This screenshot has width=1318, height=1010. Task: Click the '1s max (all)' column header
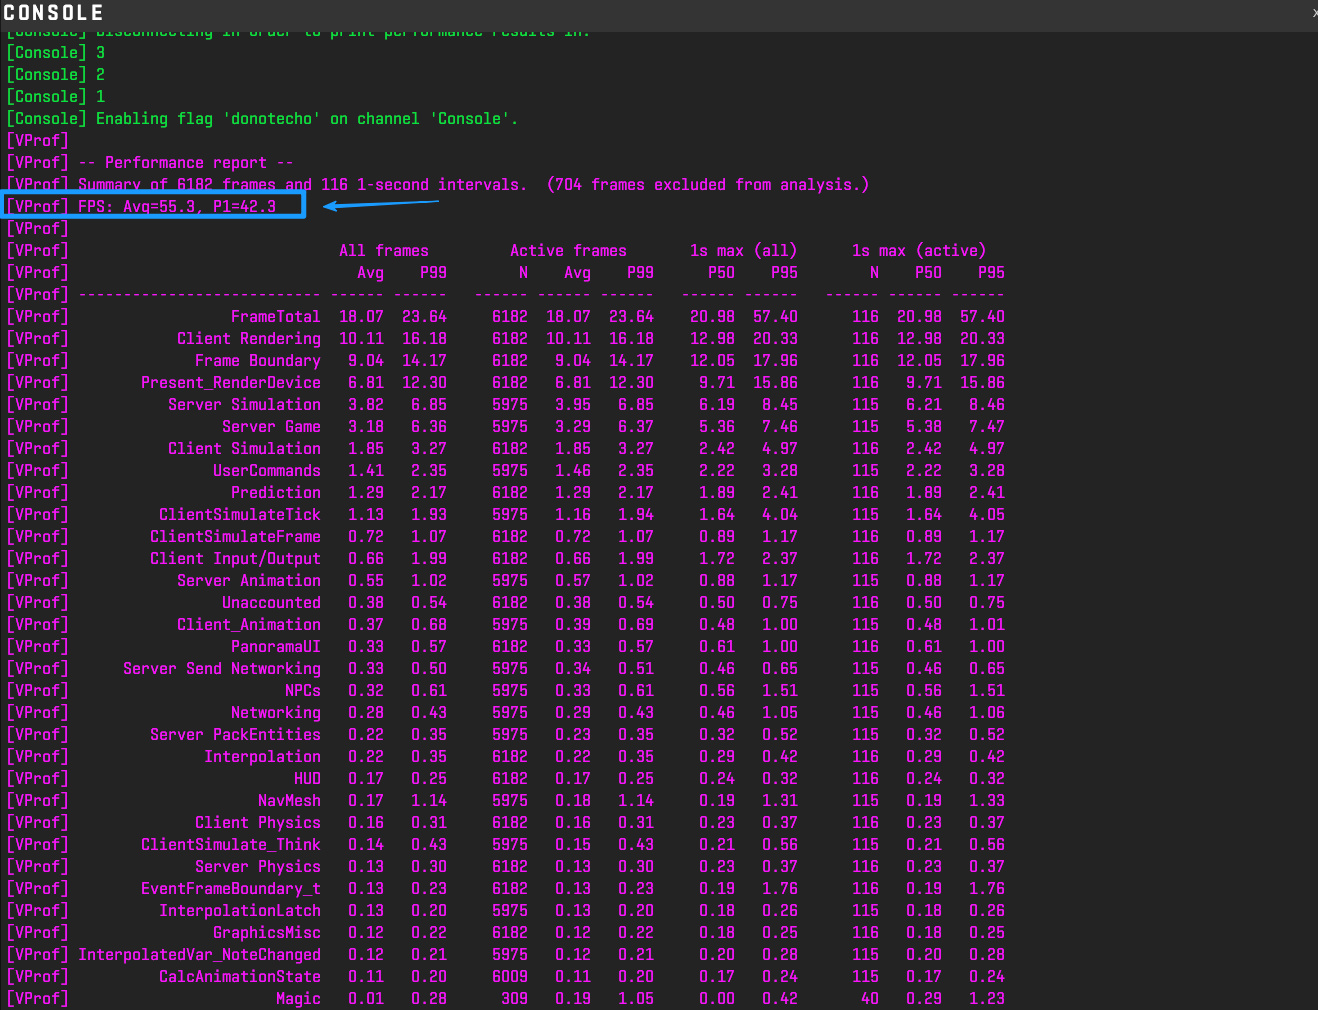pos(743,251)
